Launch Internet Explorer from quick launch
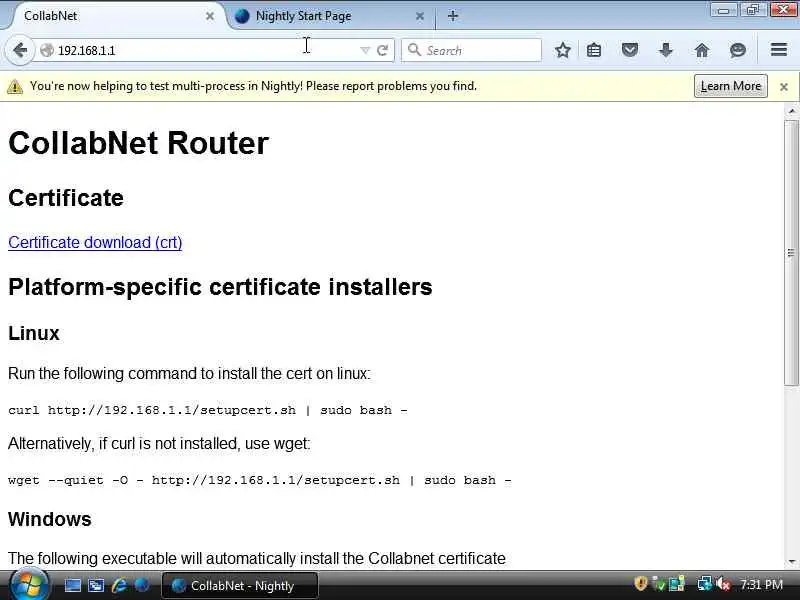 click(119, 585)
